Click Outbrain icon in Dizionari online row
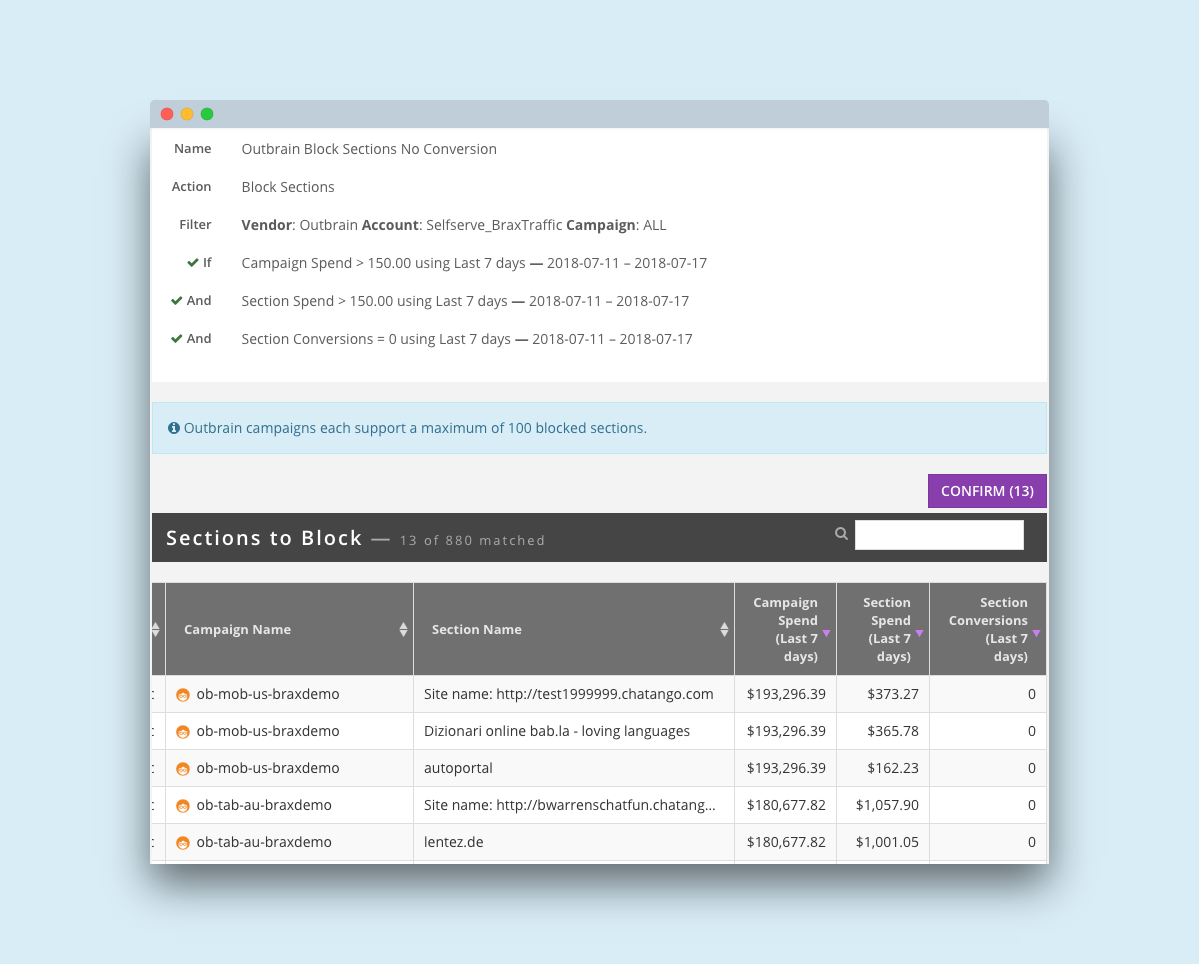 click(x=183, y=732)
